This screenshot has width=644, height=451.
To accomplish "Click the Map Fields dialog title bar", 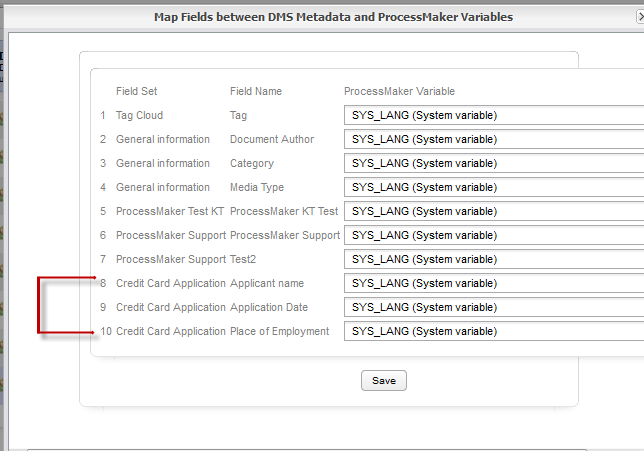I will (x=333, y=17).
